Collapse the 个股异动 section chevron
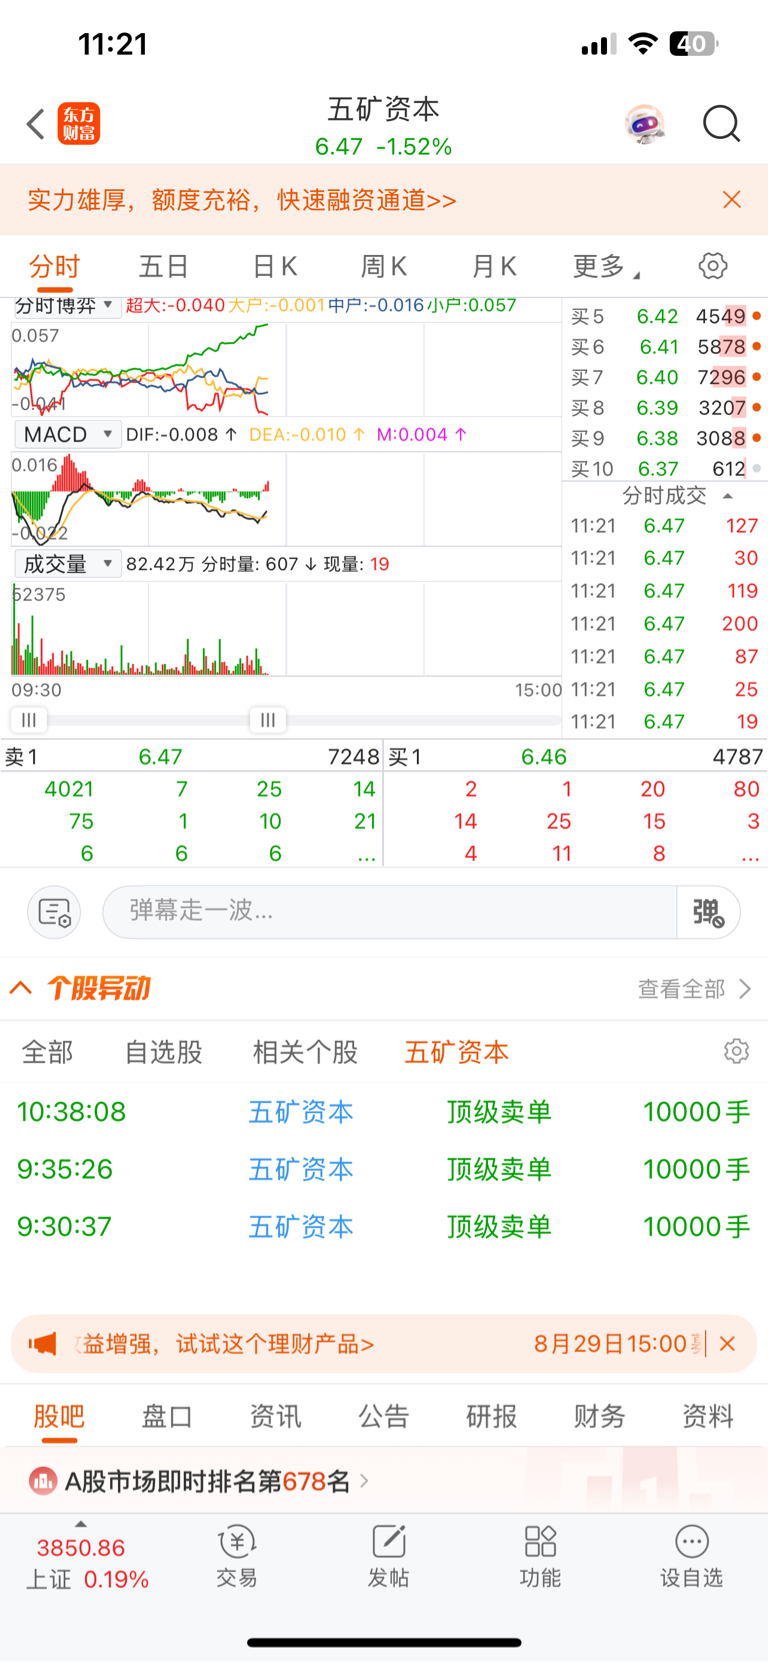 (x=20, y=988)
